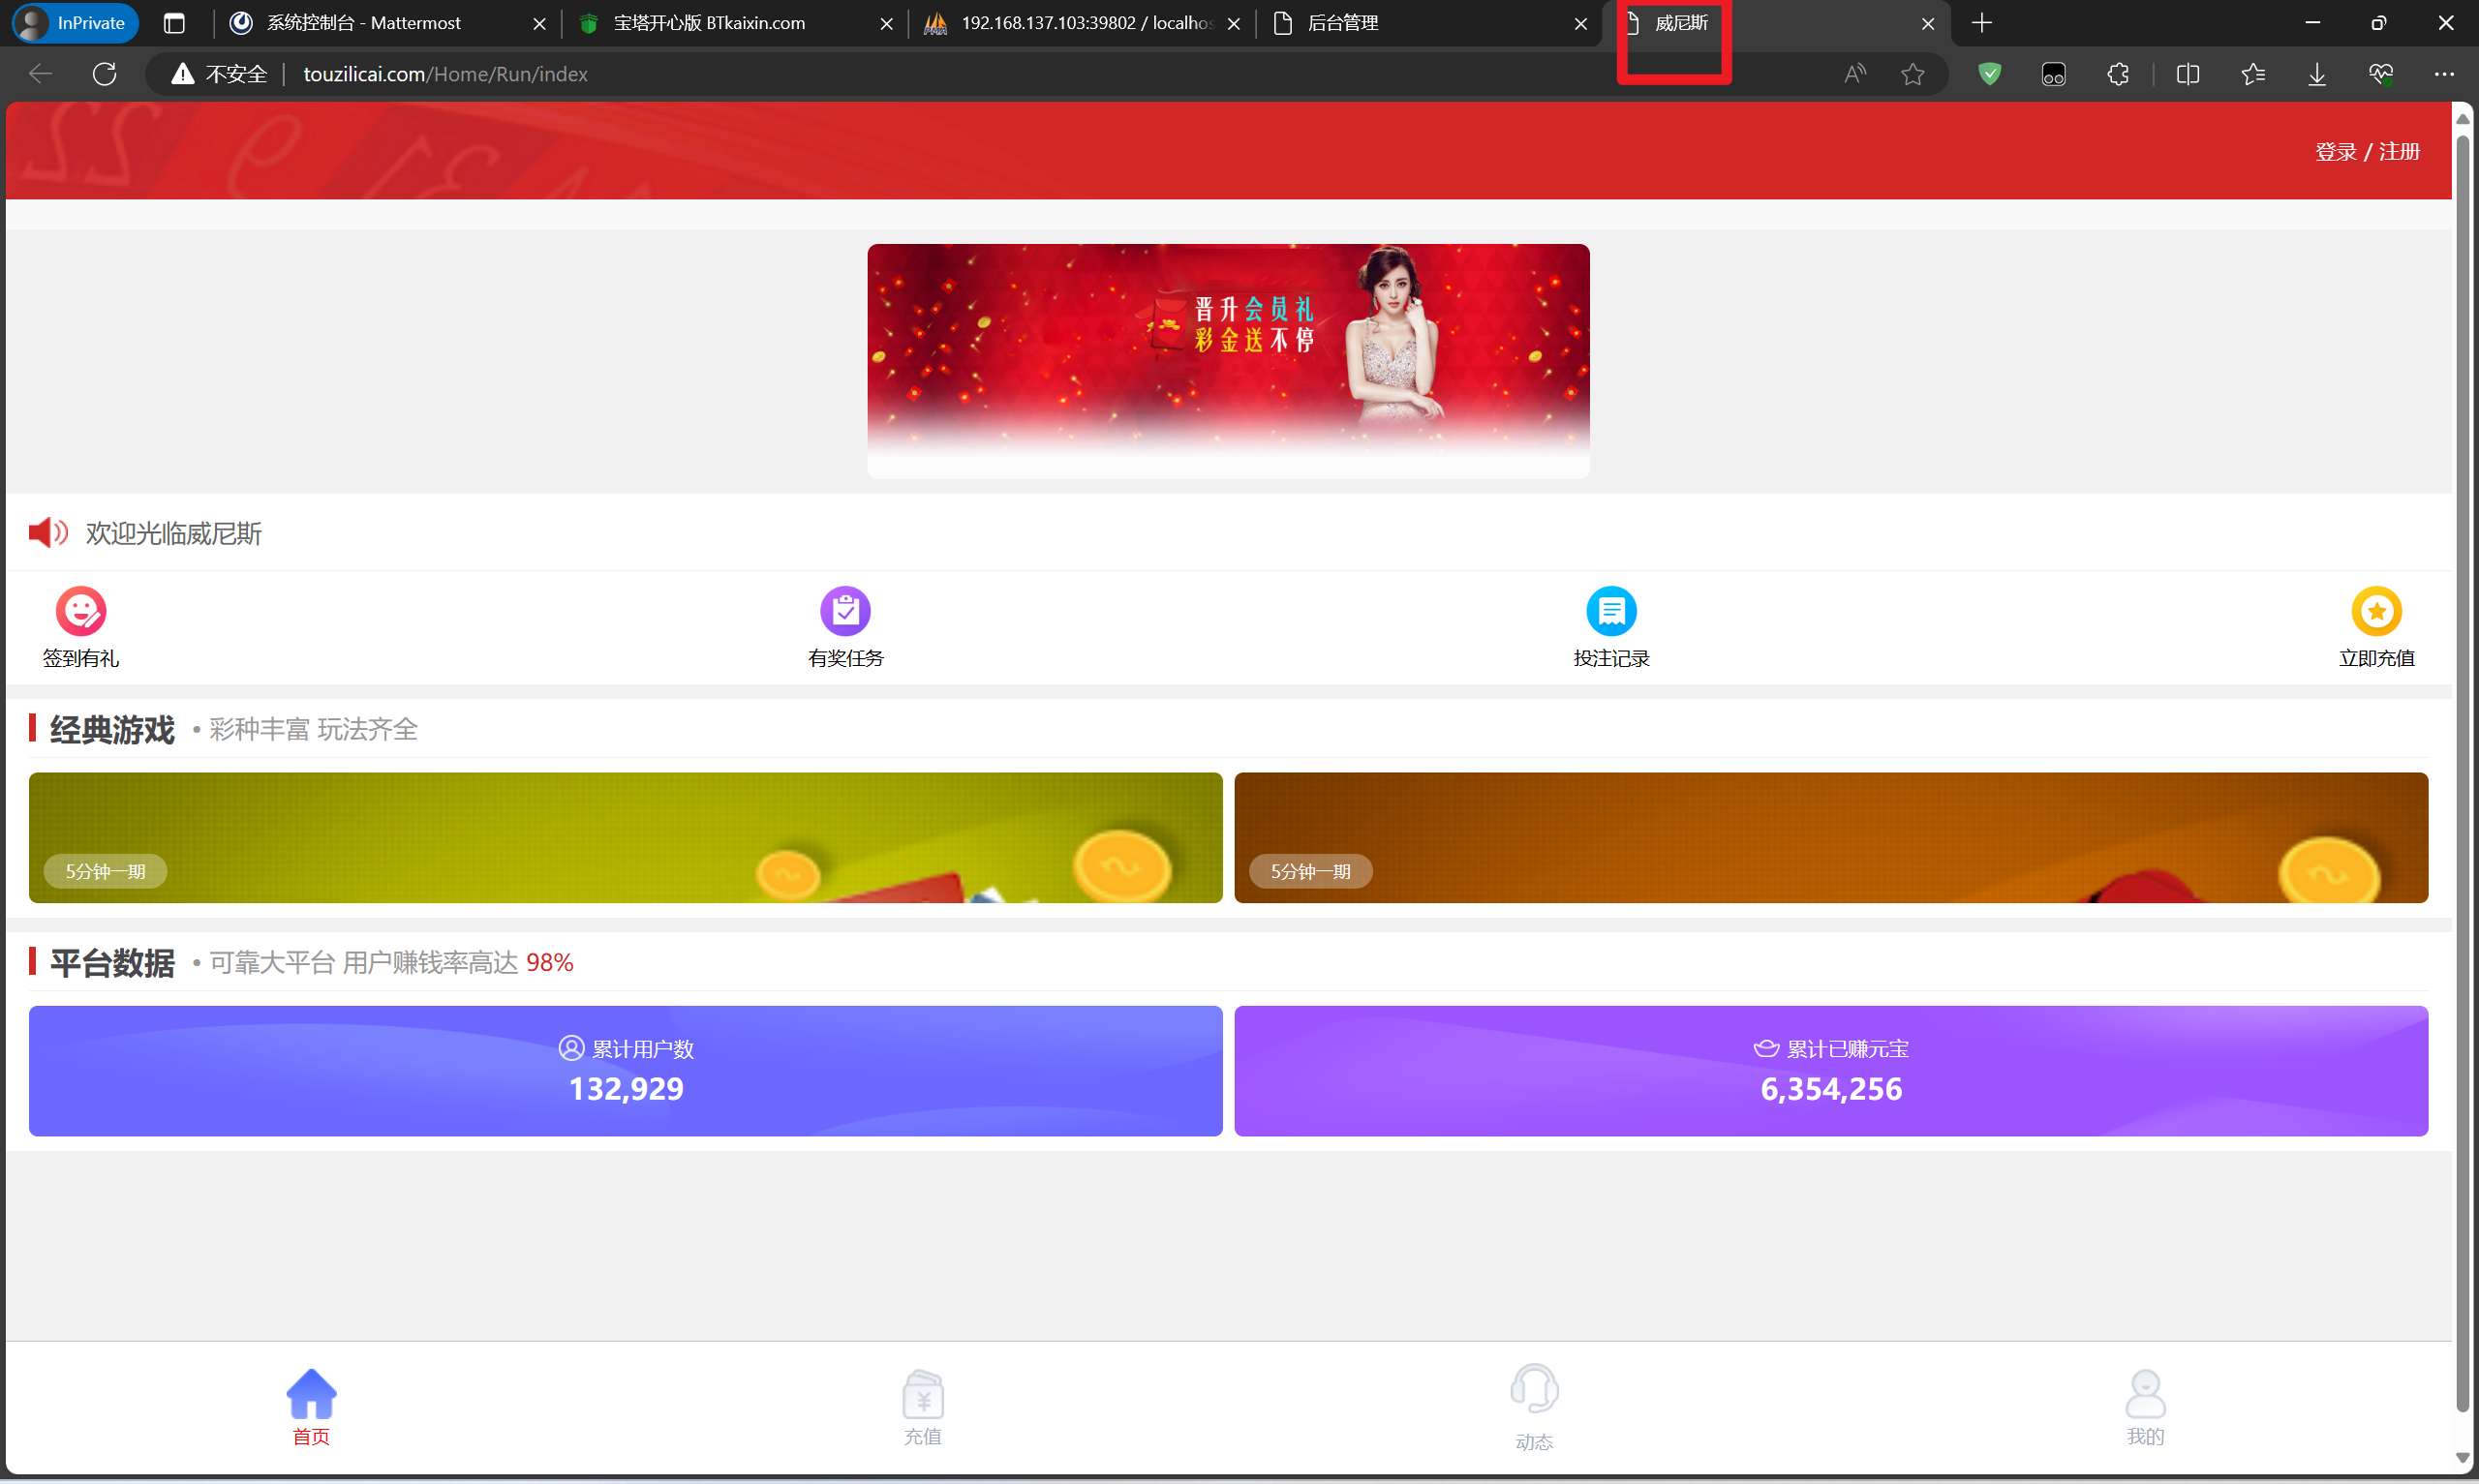Viewport: 2479px width, 1484px height.
Task: Switch to 系统控制台 Mattermost tab
Action: [x=365, y=23]
